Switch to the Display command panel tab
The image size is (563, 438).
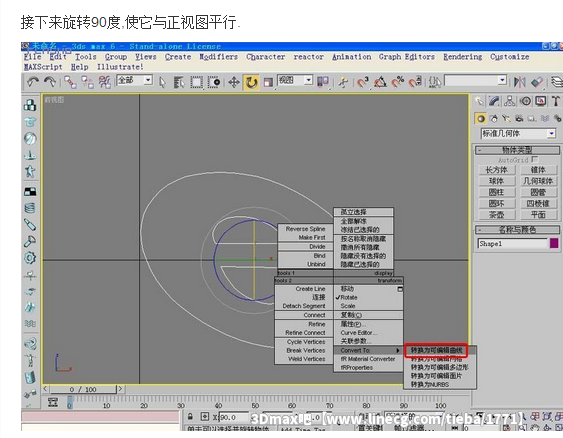tap(541, 101)
